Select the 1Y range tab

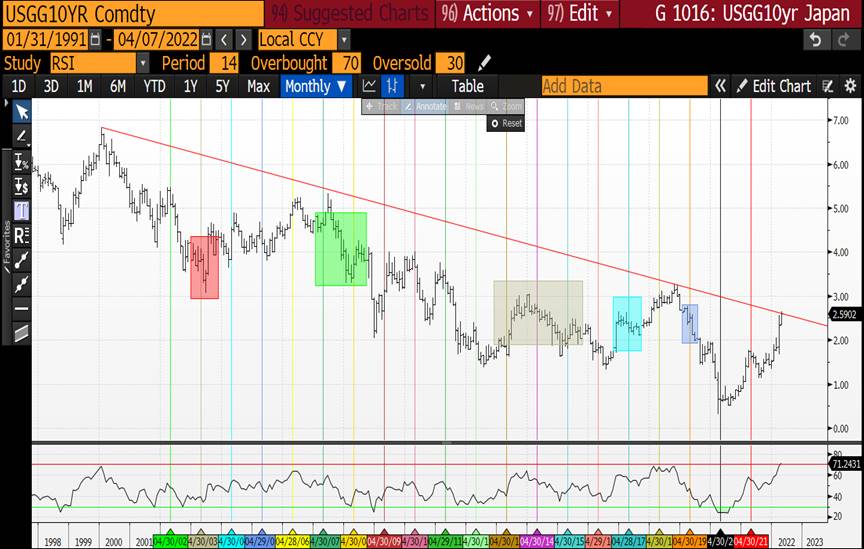pos(190,86)
